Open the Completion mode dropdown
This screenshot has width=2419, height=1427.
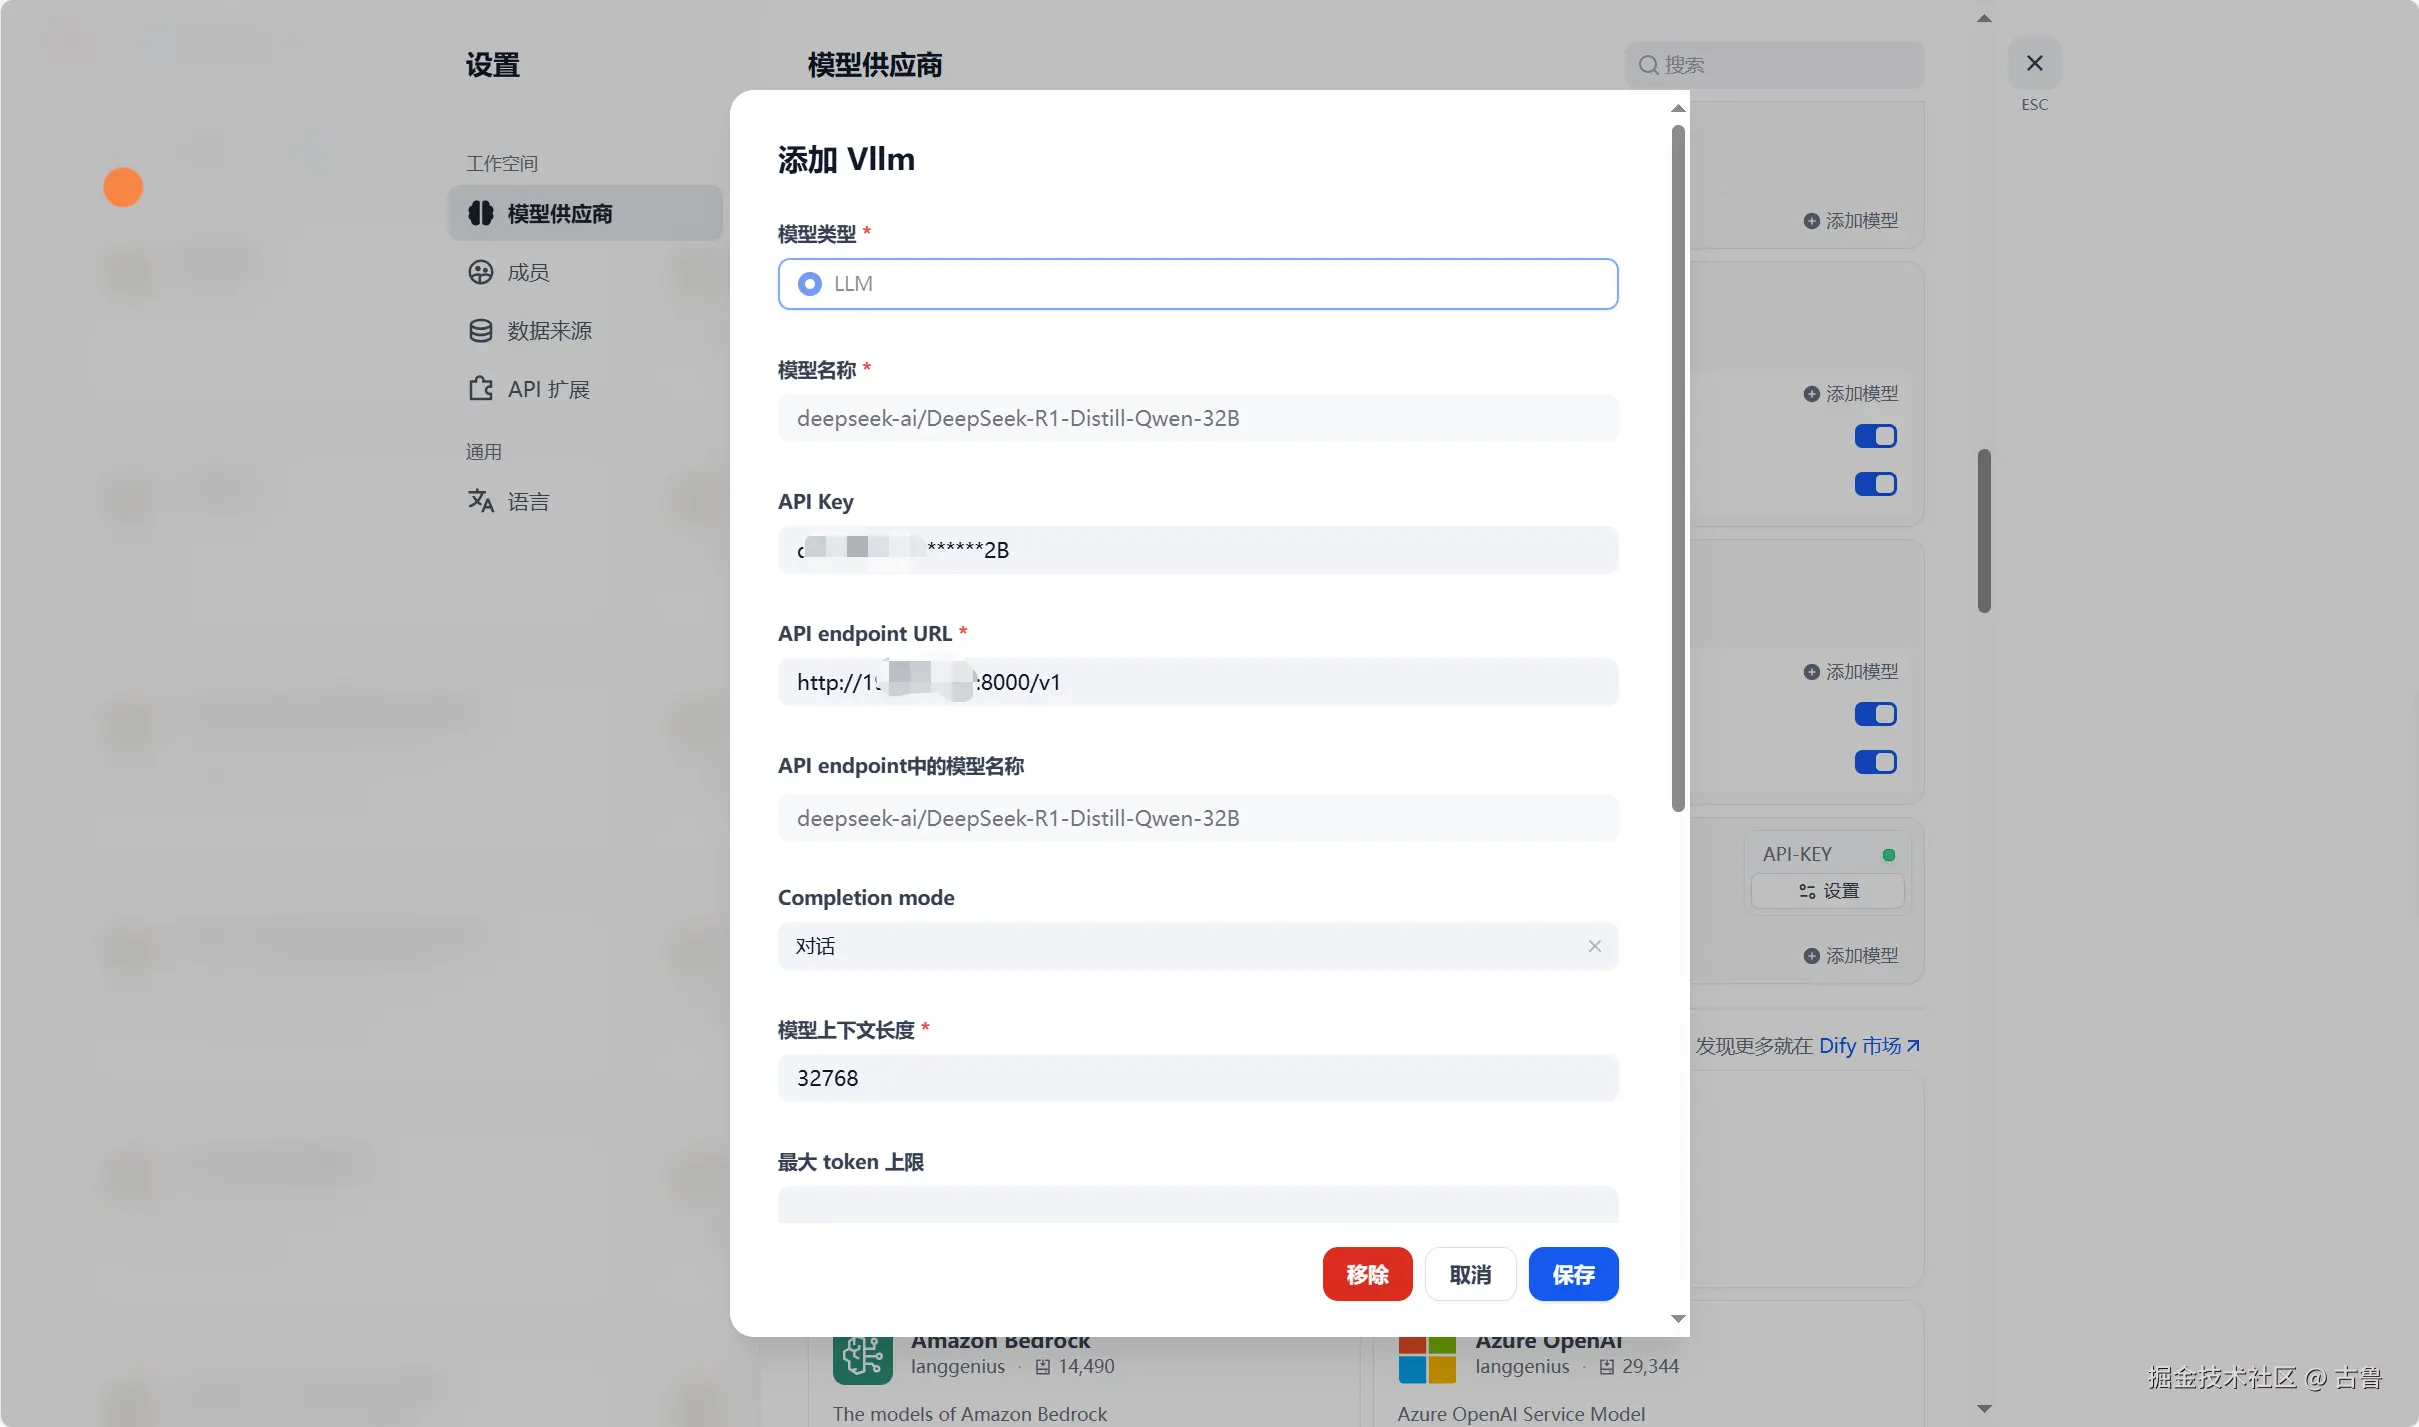tap(1180, 946)
